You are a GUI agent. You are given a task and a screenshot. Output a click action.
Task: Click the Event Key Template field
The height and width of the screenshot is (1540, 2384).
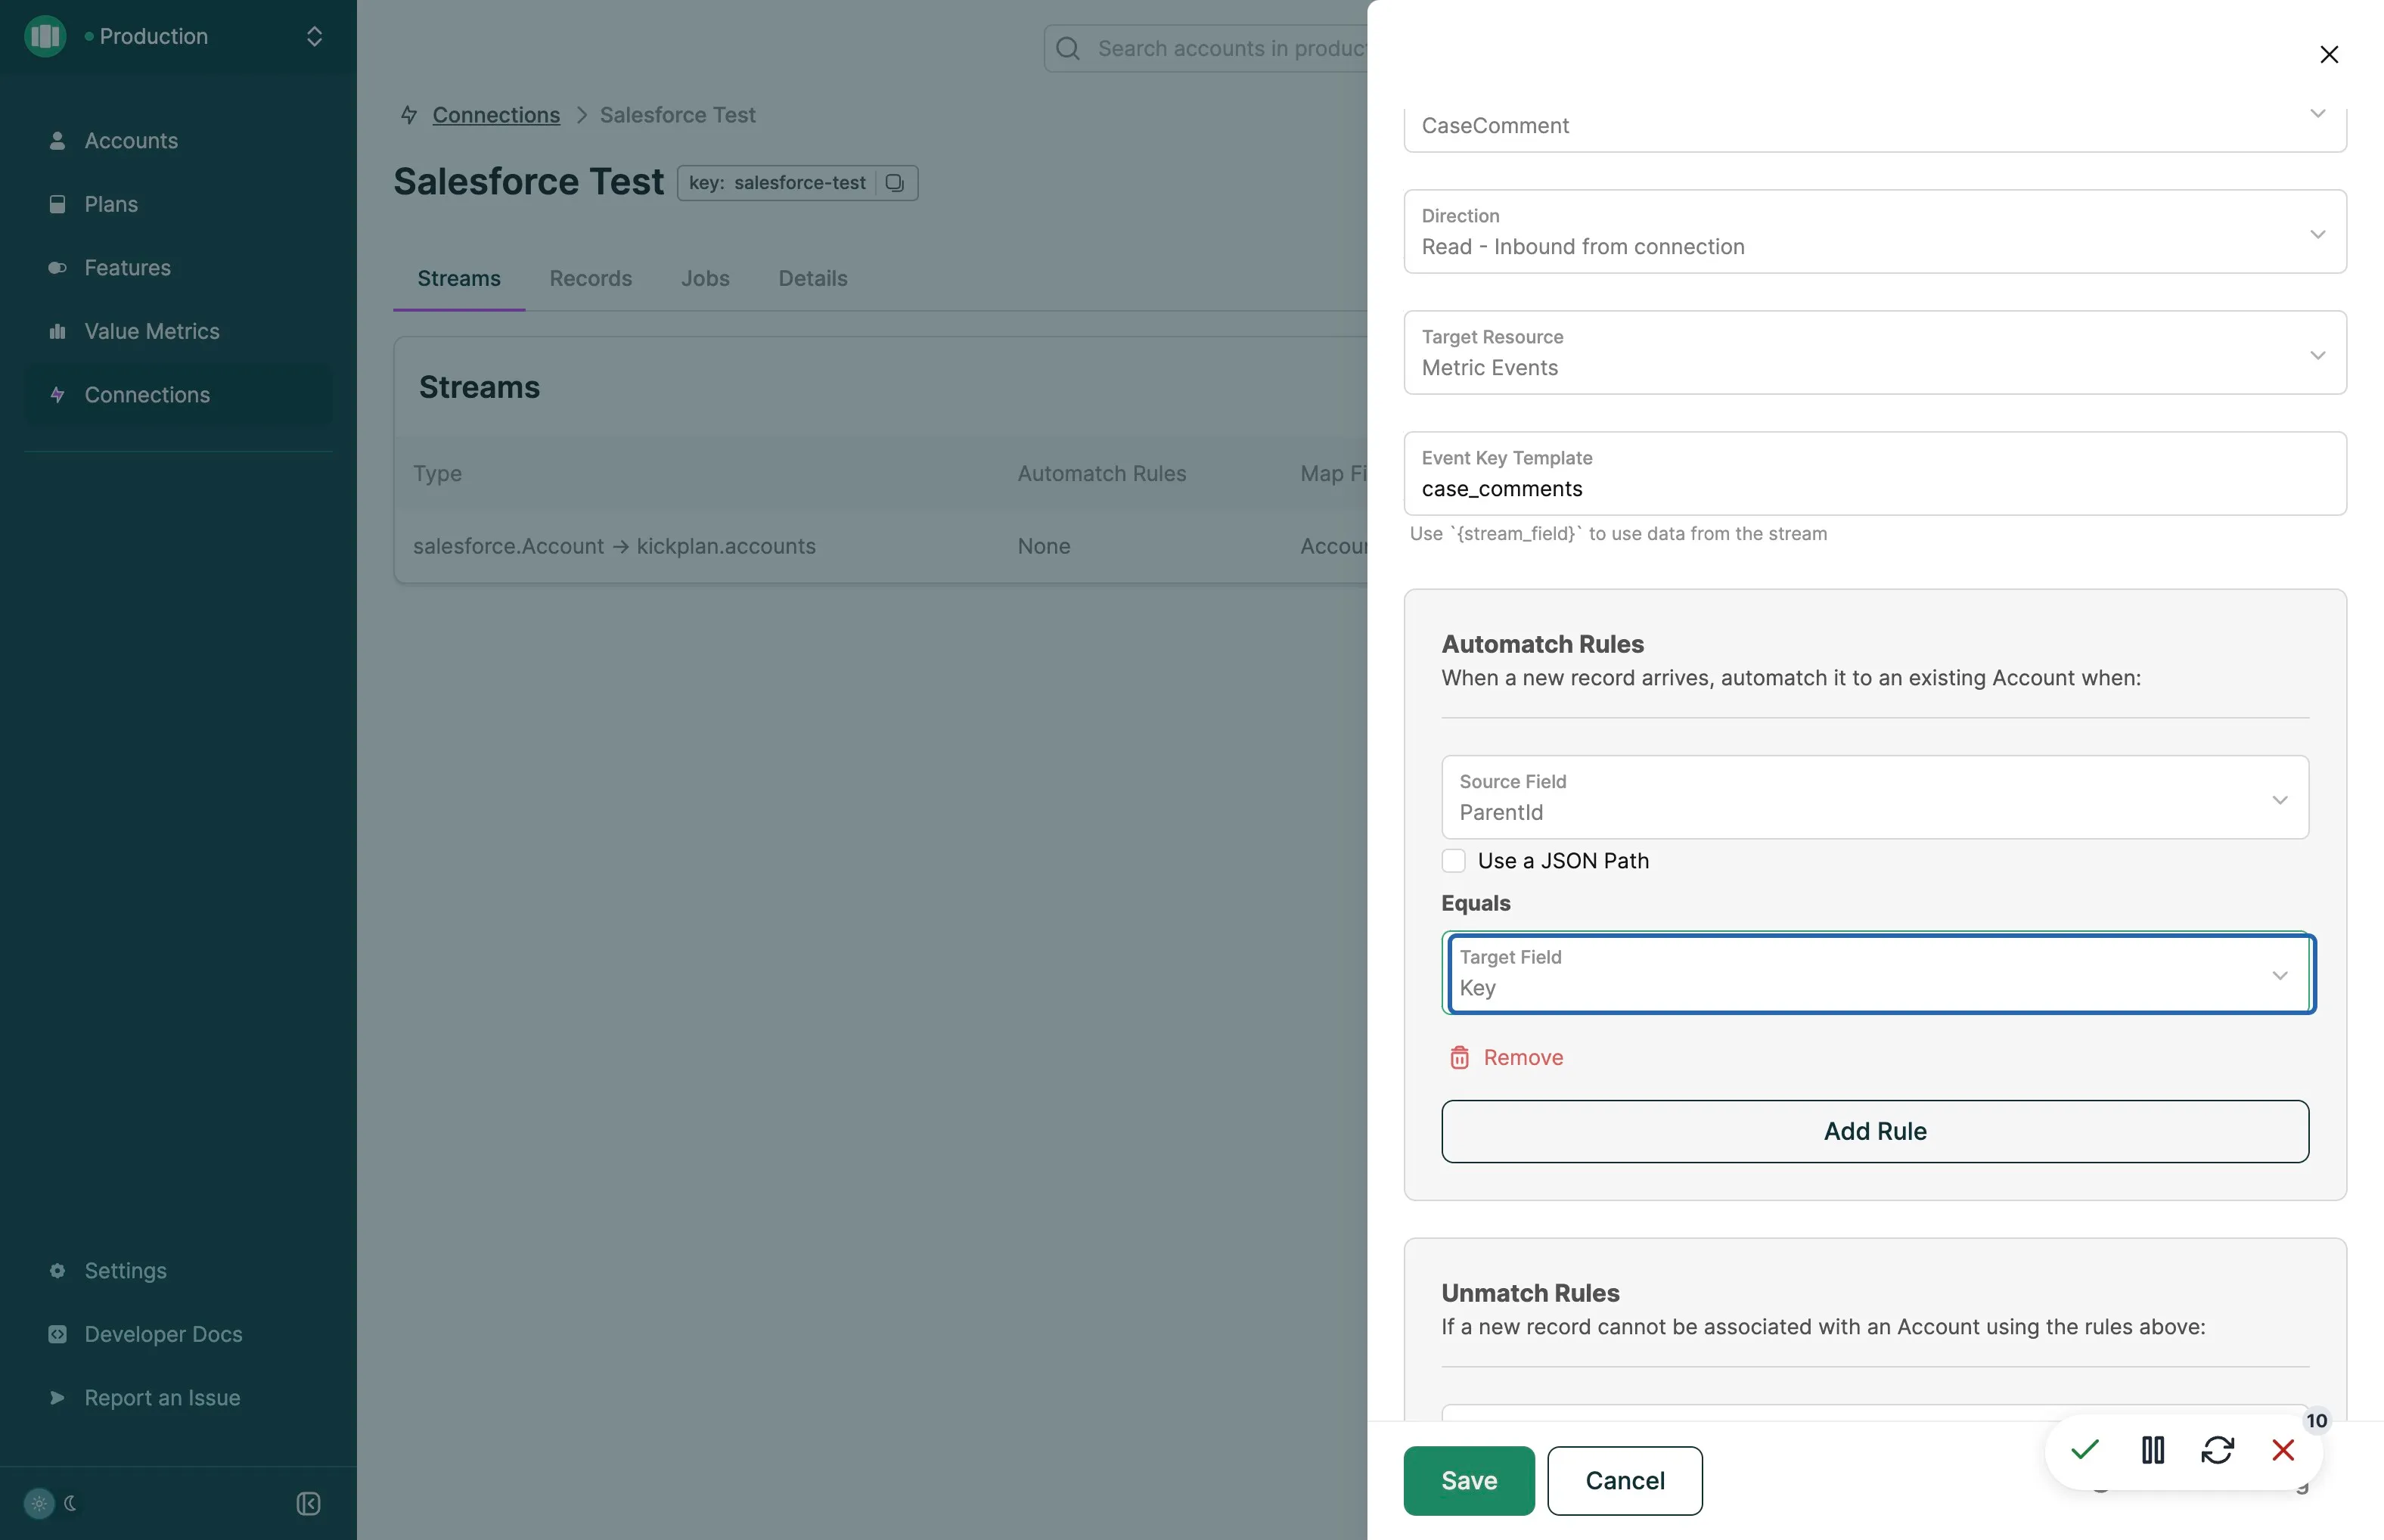tap(1875, 474)
